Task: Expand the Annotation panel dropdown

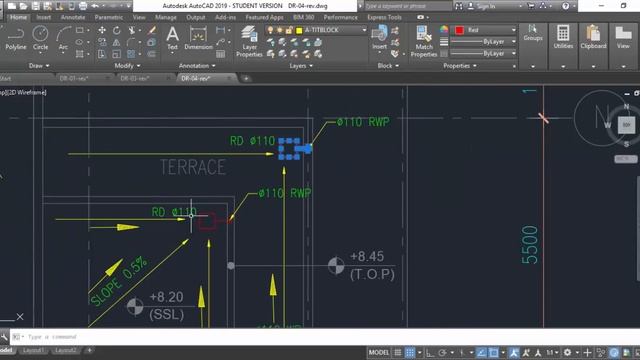Action: tap(197, 66)
